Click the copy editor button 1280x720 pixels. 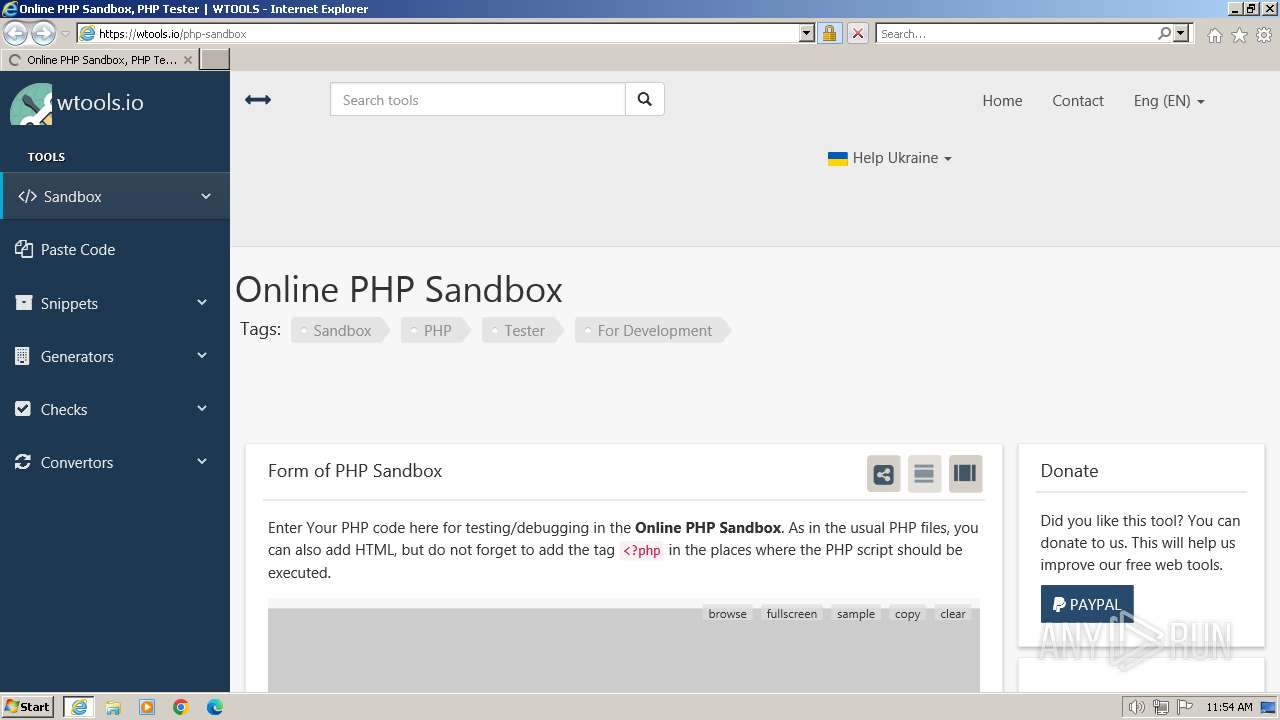tap(907, 614)
